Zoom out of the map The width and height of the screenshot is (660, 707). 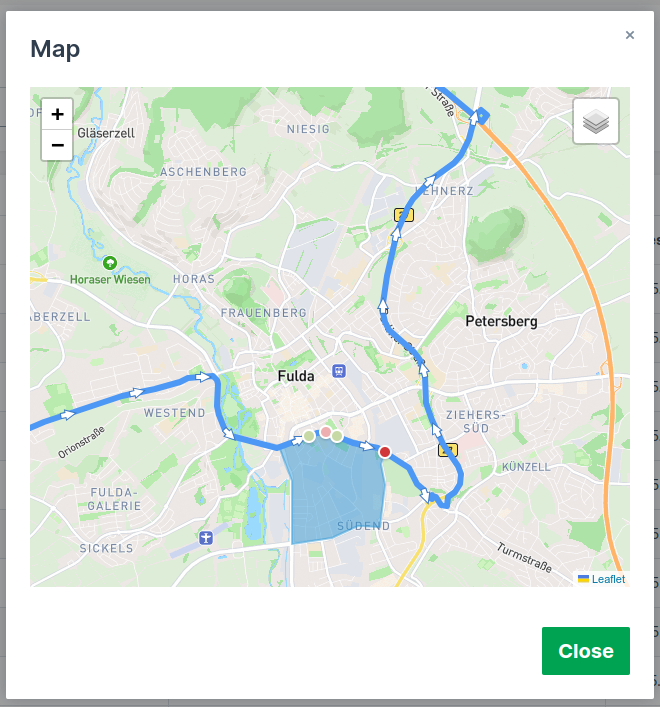tap(57, 145)
